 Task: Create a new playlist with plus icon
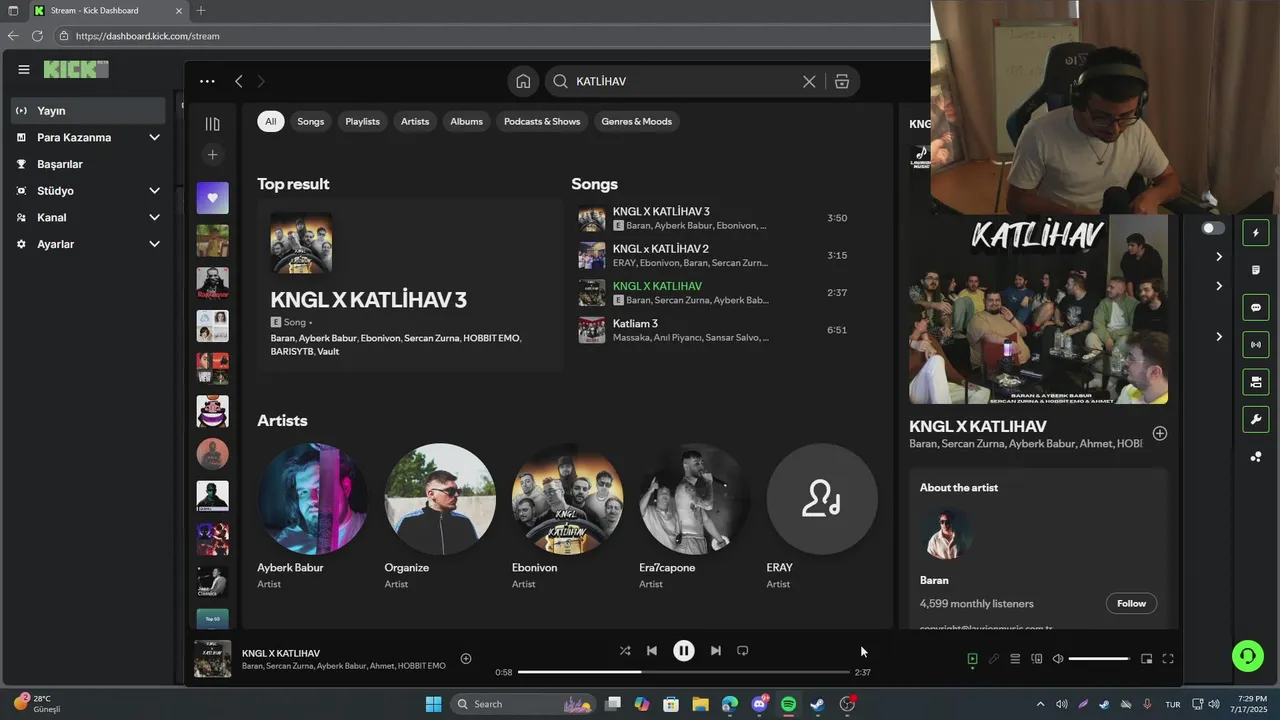212,155
